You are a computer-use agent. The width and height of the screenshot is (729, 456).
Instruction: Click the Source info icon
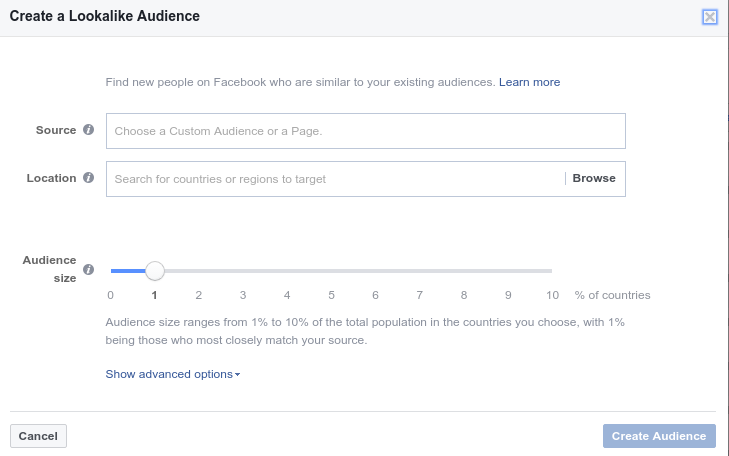(88, 130)
